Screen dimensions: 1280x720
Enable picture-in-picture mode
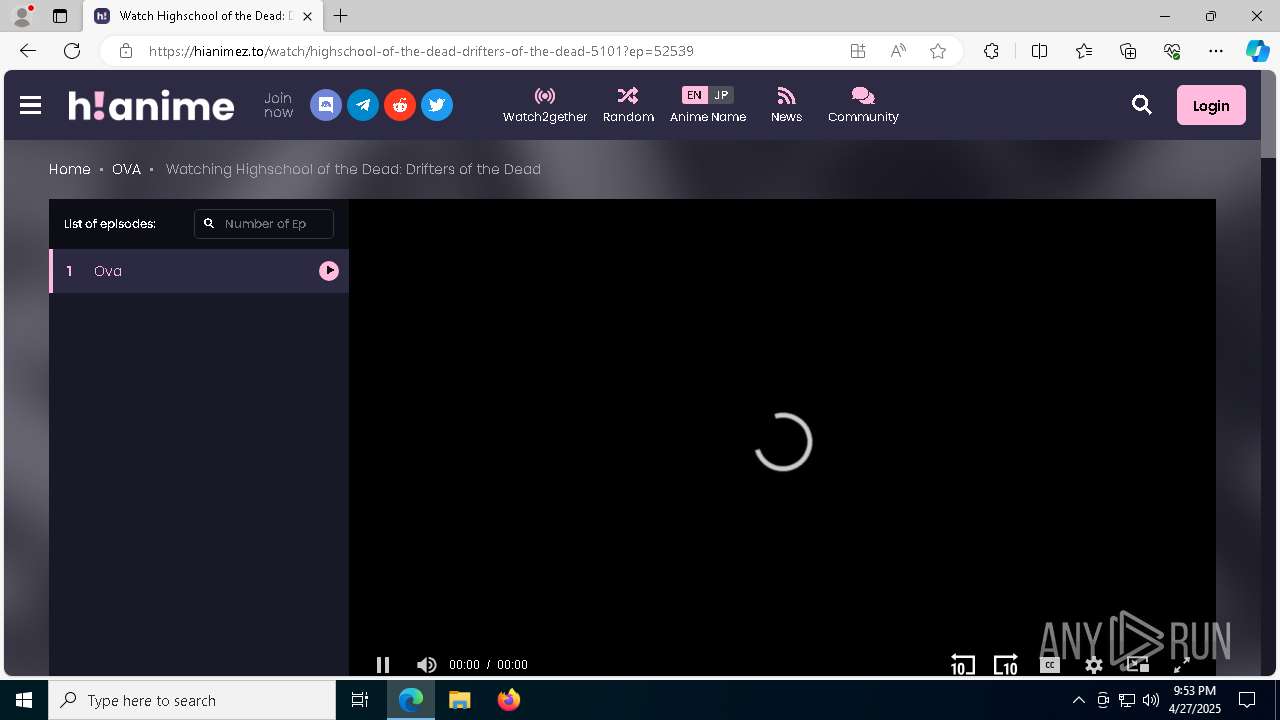(1137, 665)
